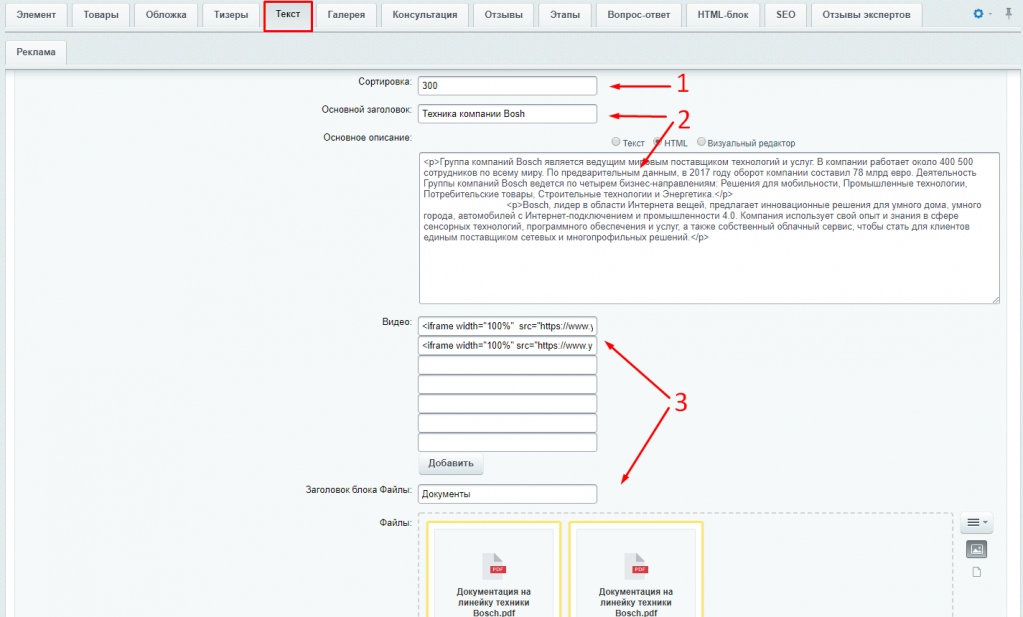
Task: Focus the Заголовок блока Файлы field
Action: tap(508, 494)
